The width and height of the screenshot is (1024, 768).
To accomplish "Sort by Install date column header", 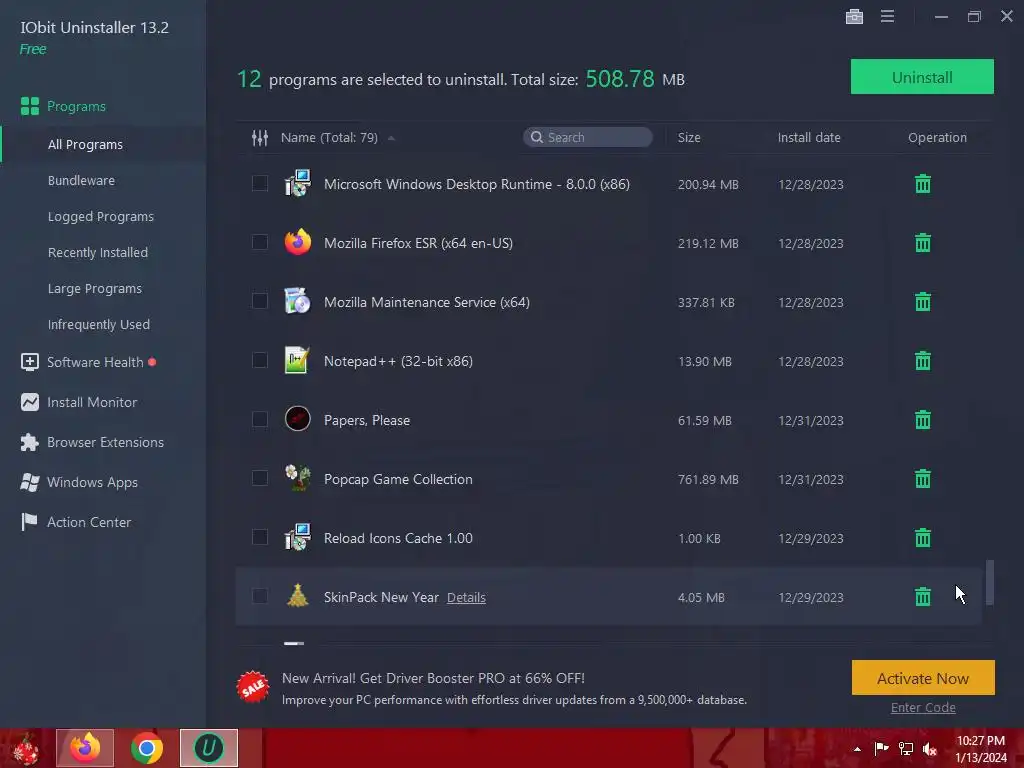I will 808,138.
